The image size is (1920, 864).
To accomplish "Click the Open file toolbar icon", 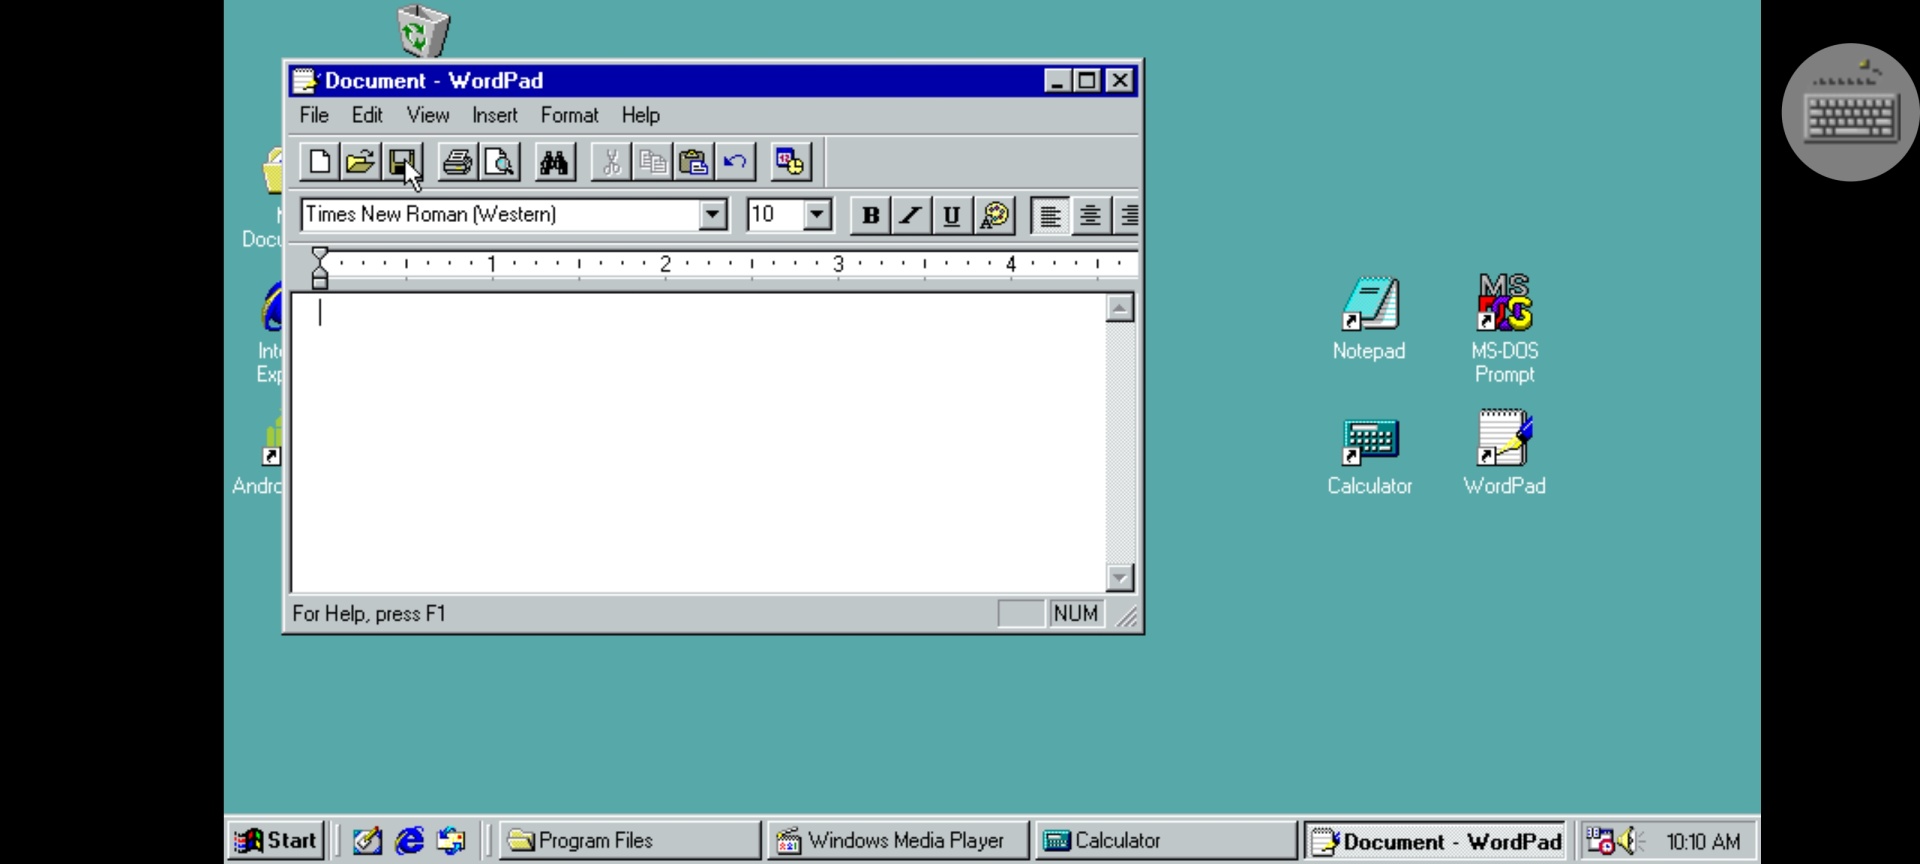I will tap(360, 162).
